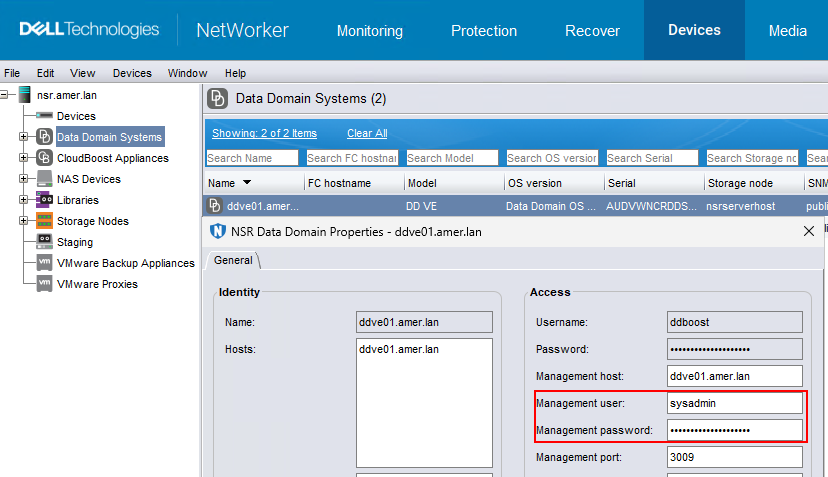Image resolution: width=828 pixels, height=477 pixels.
Task: Sort by the OS version column header
Action: pos(554,183)
